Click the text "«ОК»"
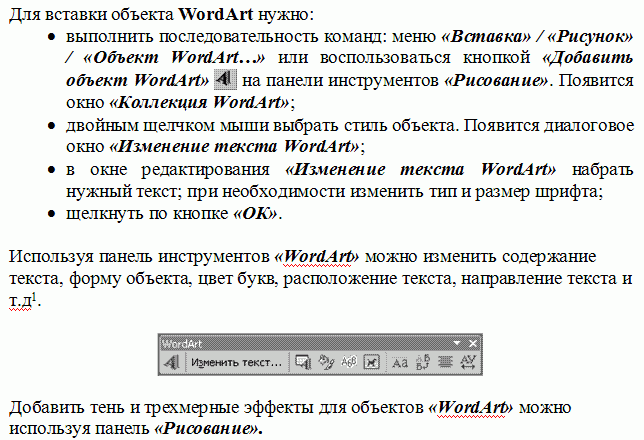 coord(255,213)
